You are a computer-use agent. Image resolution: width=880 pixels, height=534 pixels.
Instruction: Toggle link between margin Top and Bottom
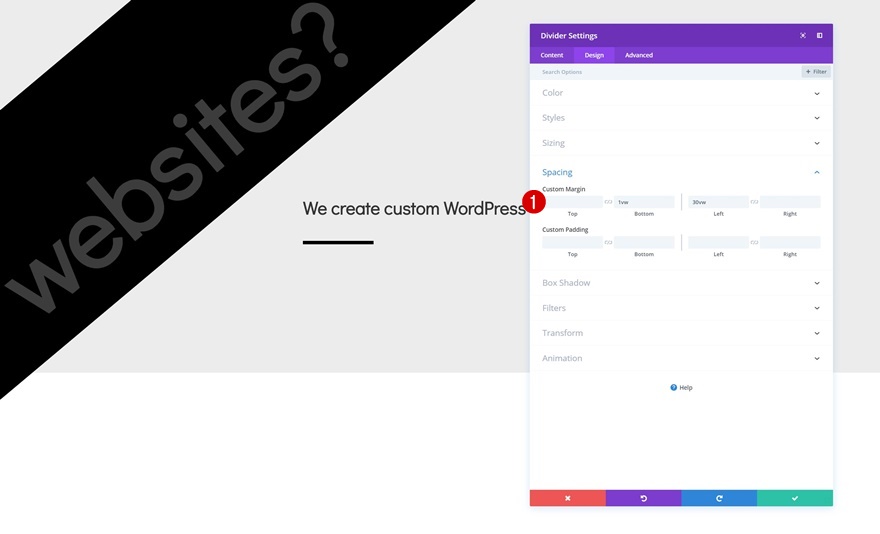tap(608, 202)
